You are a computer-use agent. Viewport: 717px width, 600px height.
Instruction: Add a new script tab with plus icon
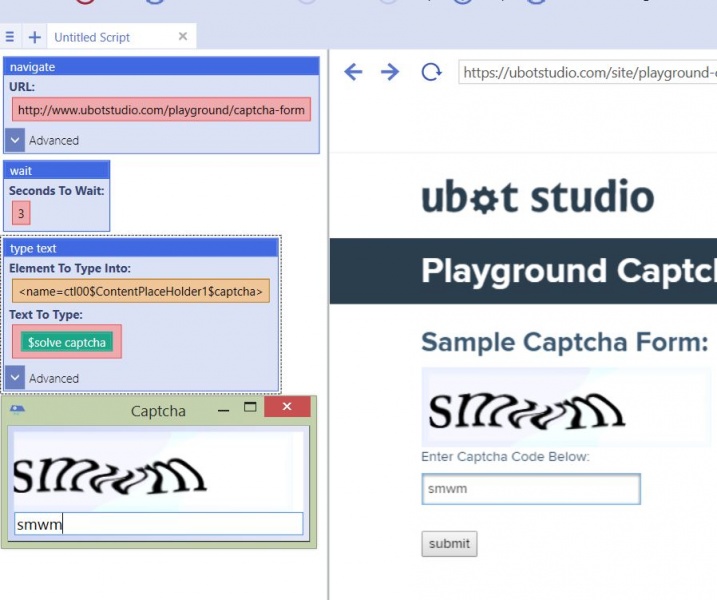pyautogui.click(x=35, y=37)
